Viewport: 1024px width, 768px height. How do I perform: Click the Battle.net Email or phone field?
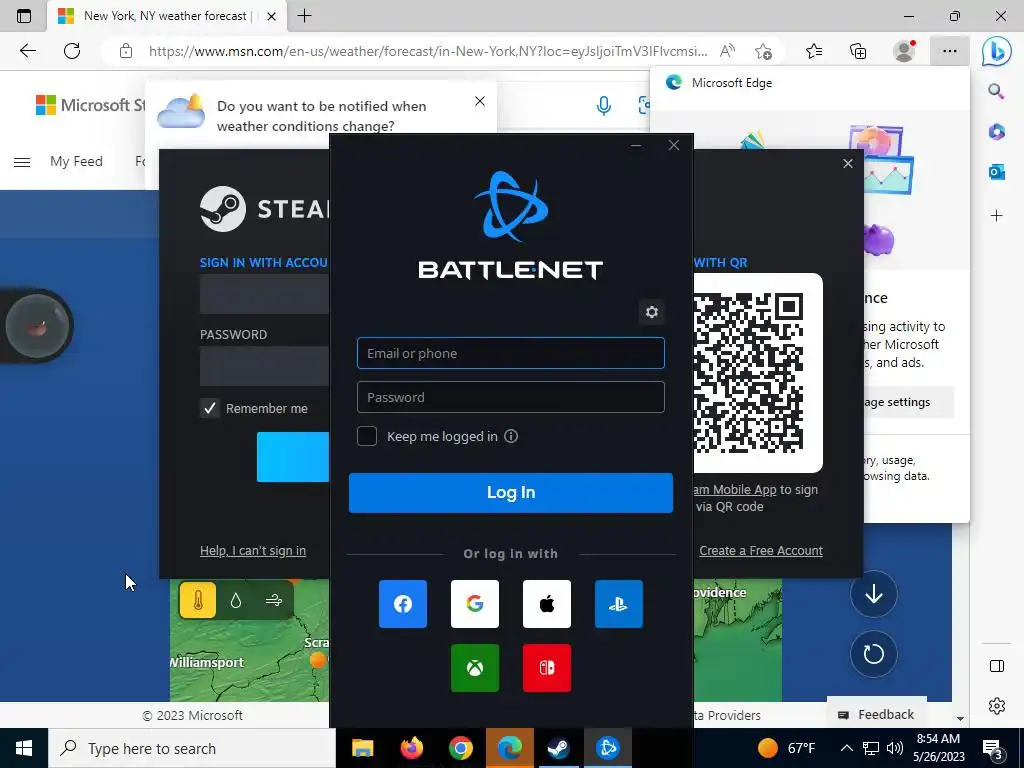click(x=511, y=353)
